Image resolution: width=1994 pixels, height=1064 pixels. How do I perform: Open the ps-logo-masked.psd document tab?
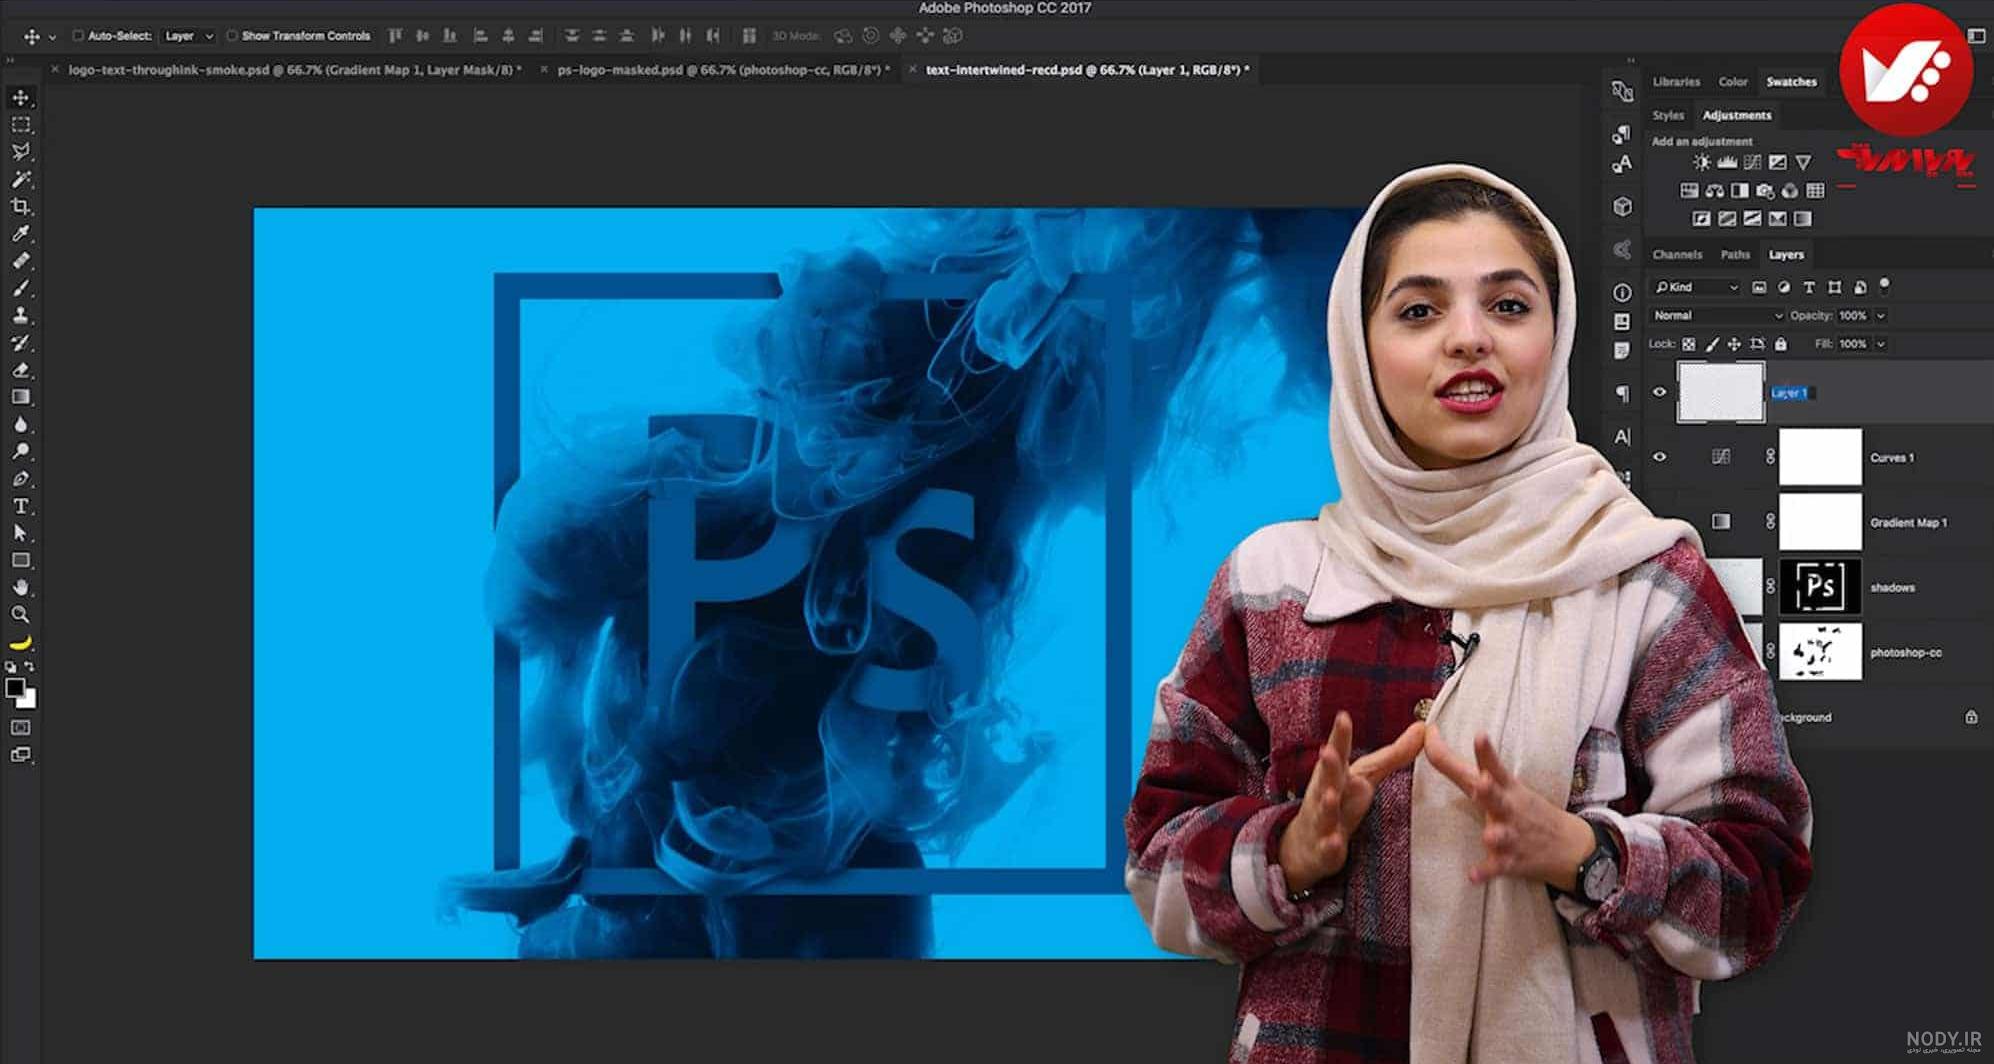(x=722, y=70)
